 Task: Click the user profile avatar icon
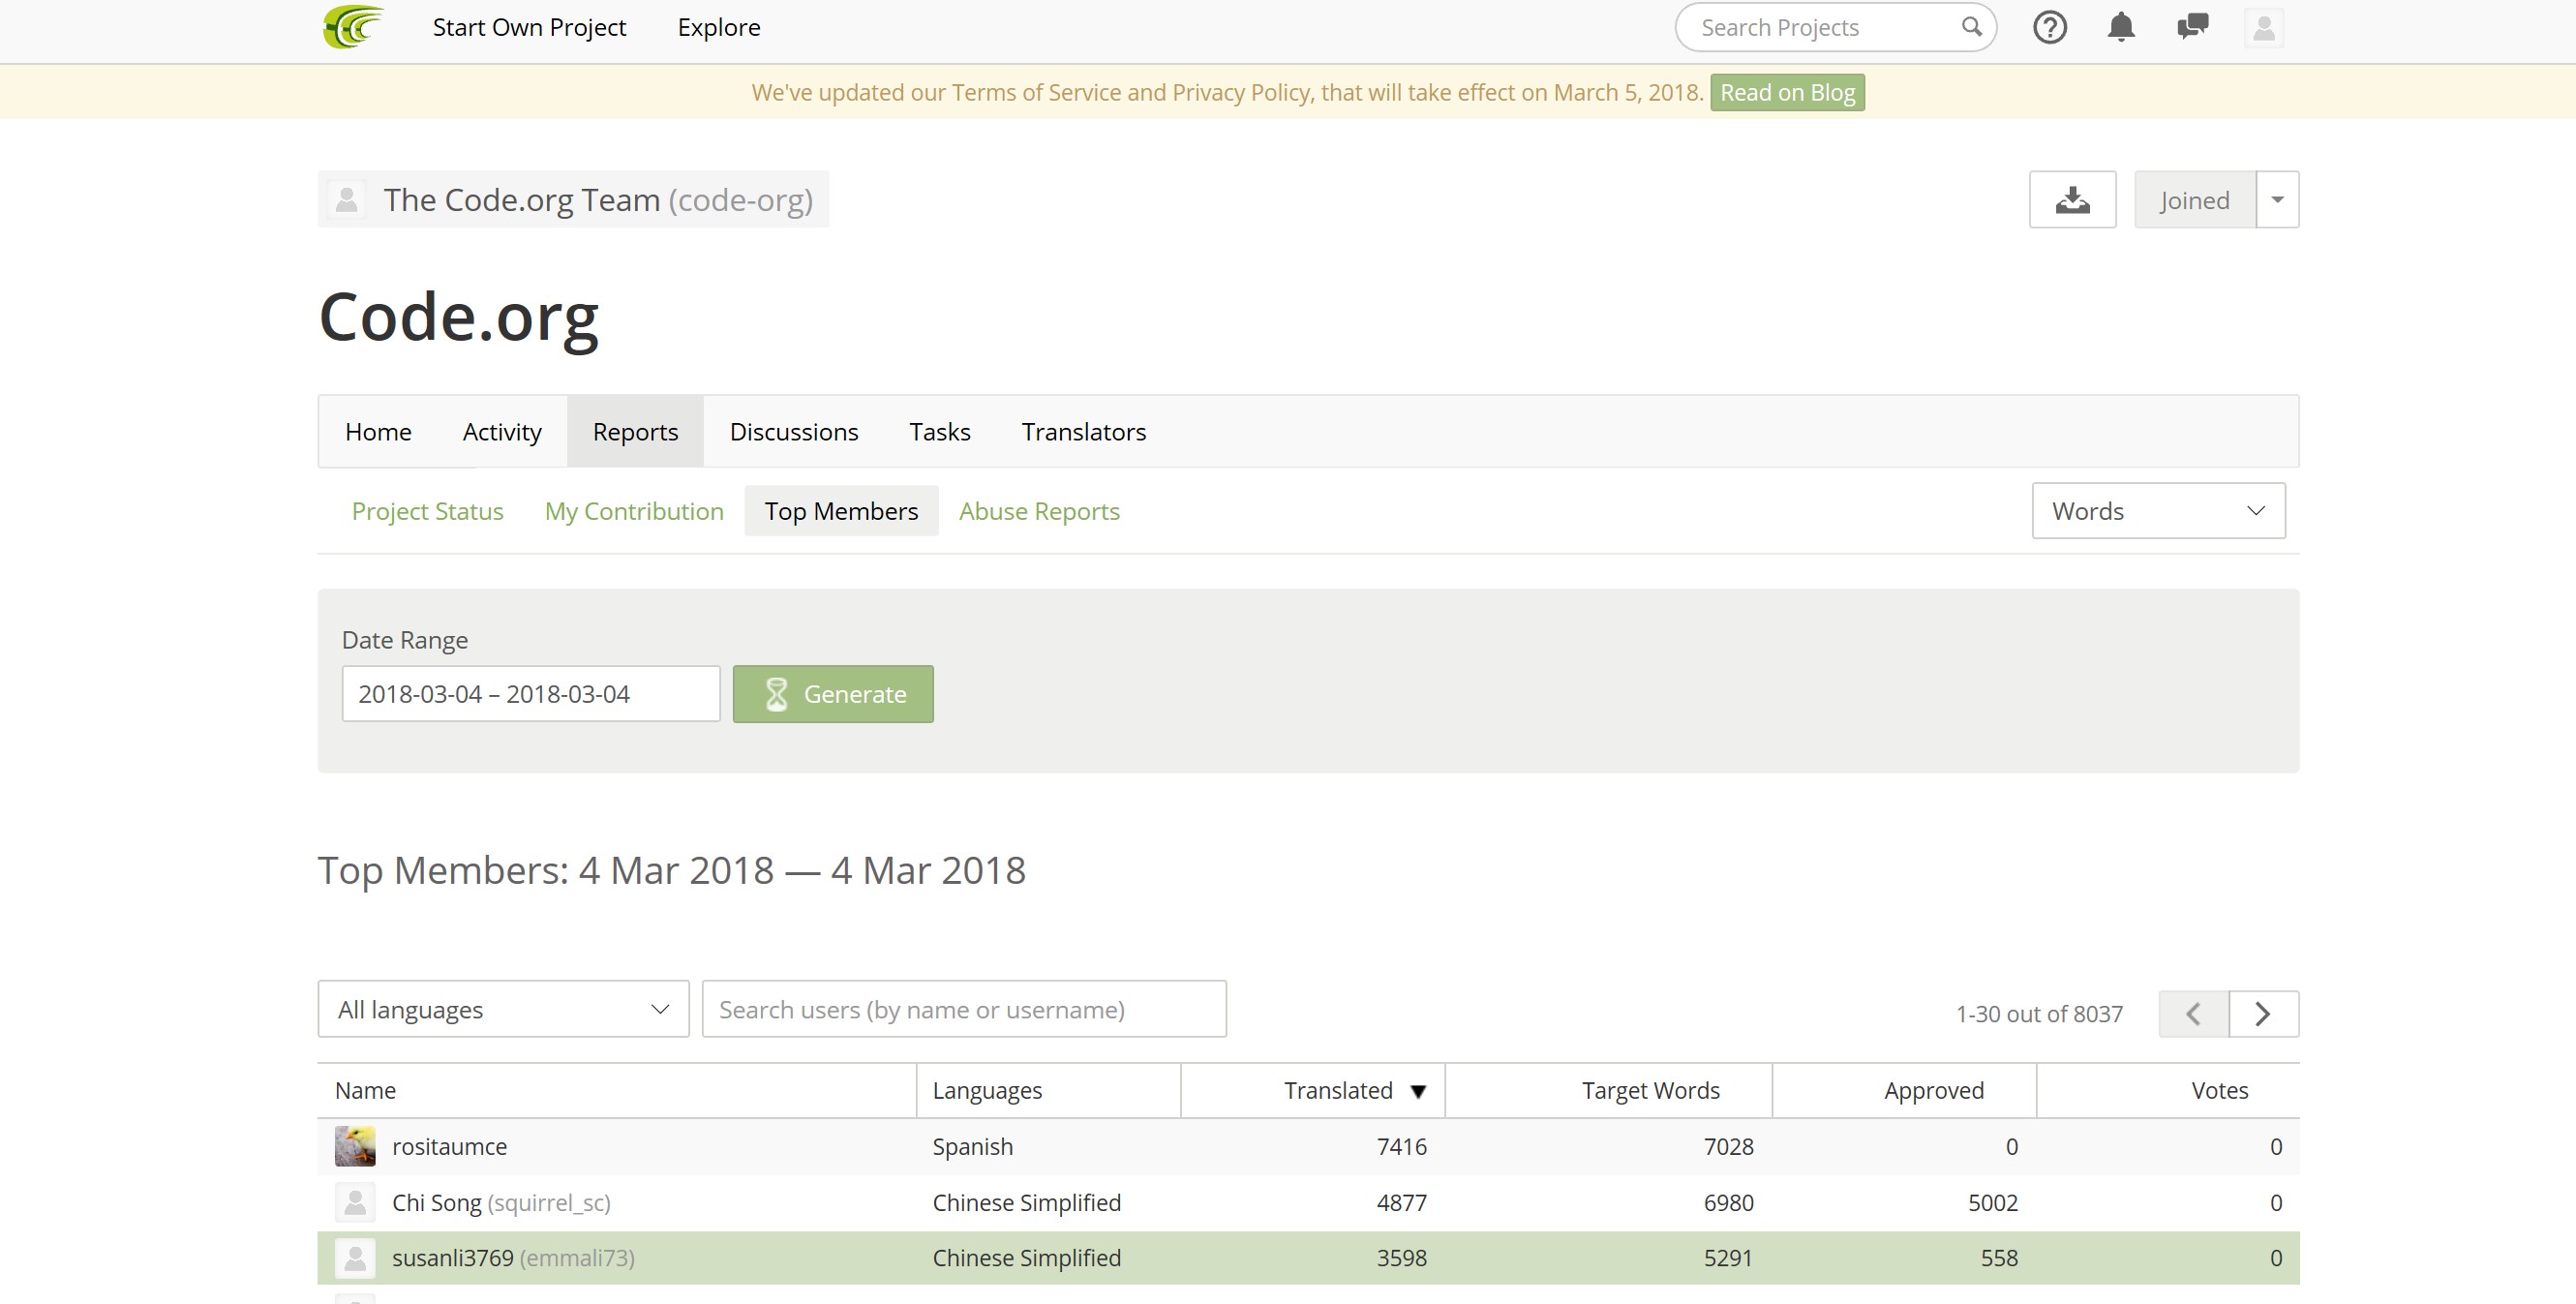click(2264, 27)
